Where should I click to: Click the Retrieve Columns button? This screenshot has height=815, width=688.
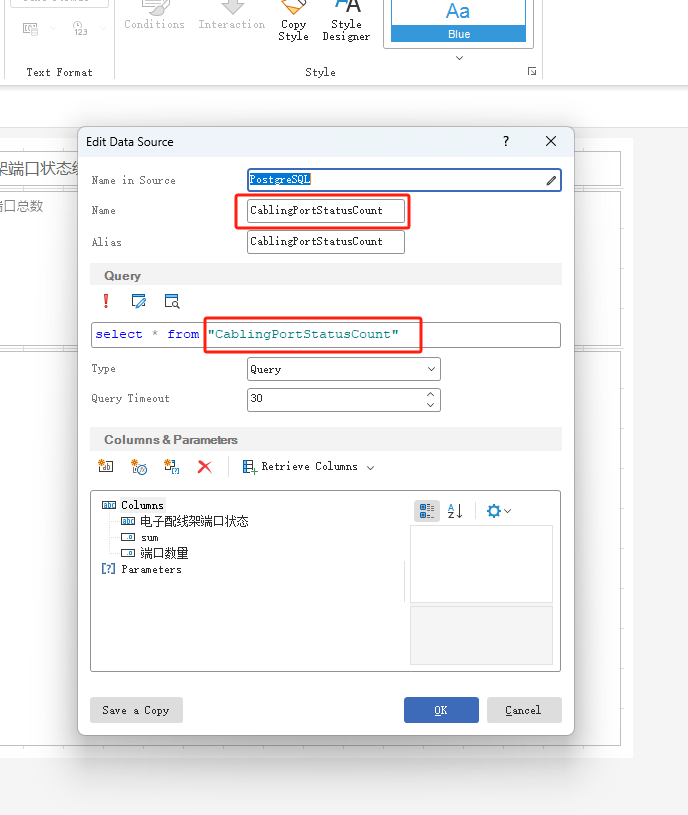301,467
